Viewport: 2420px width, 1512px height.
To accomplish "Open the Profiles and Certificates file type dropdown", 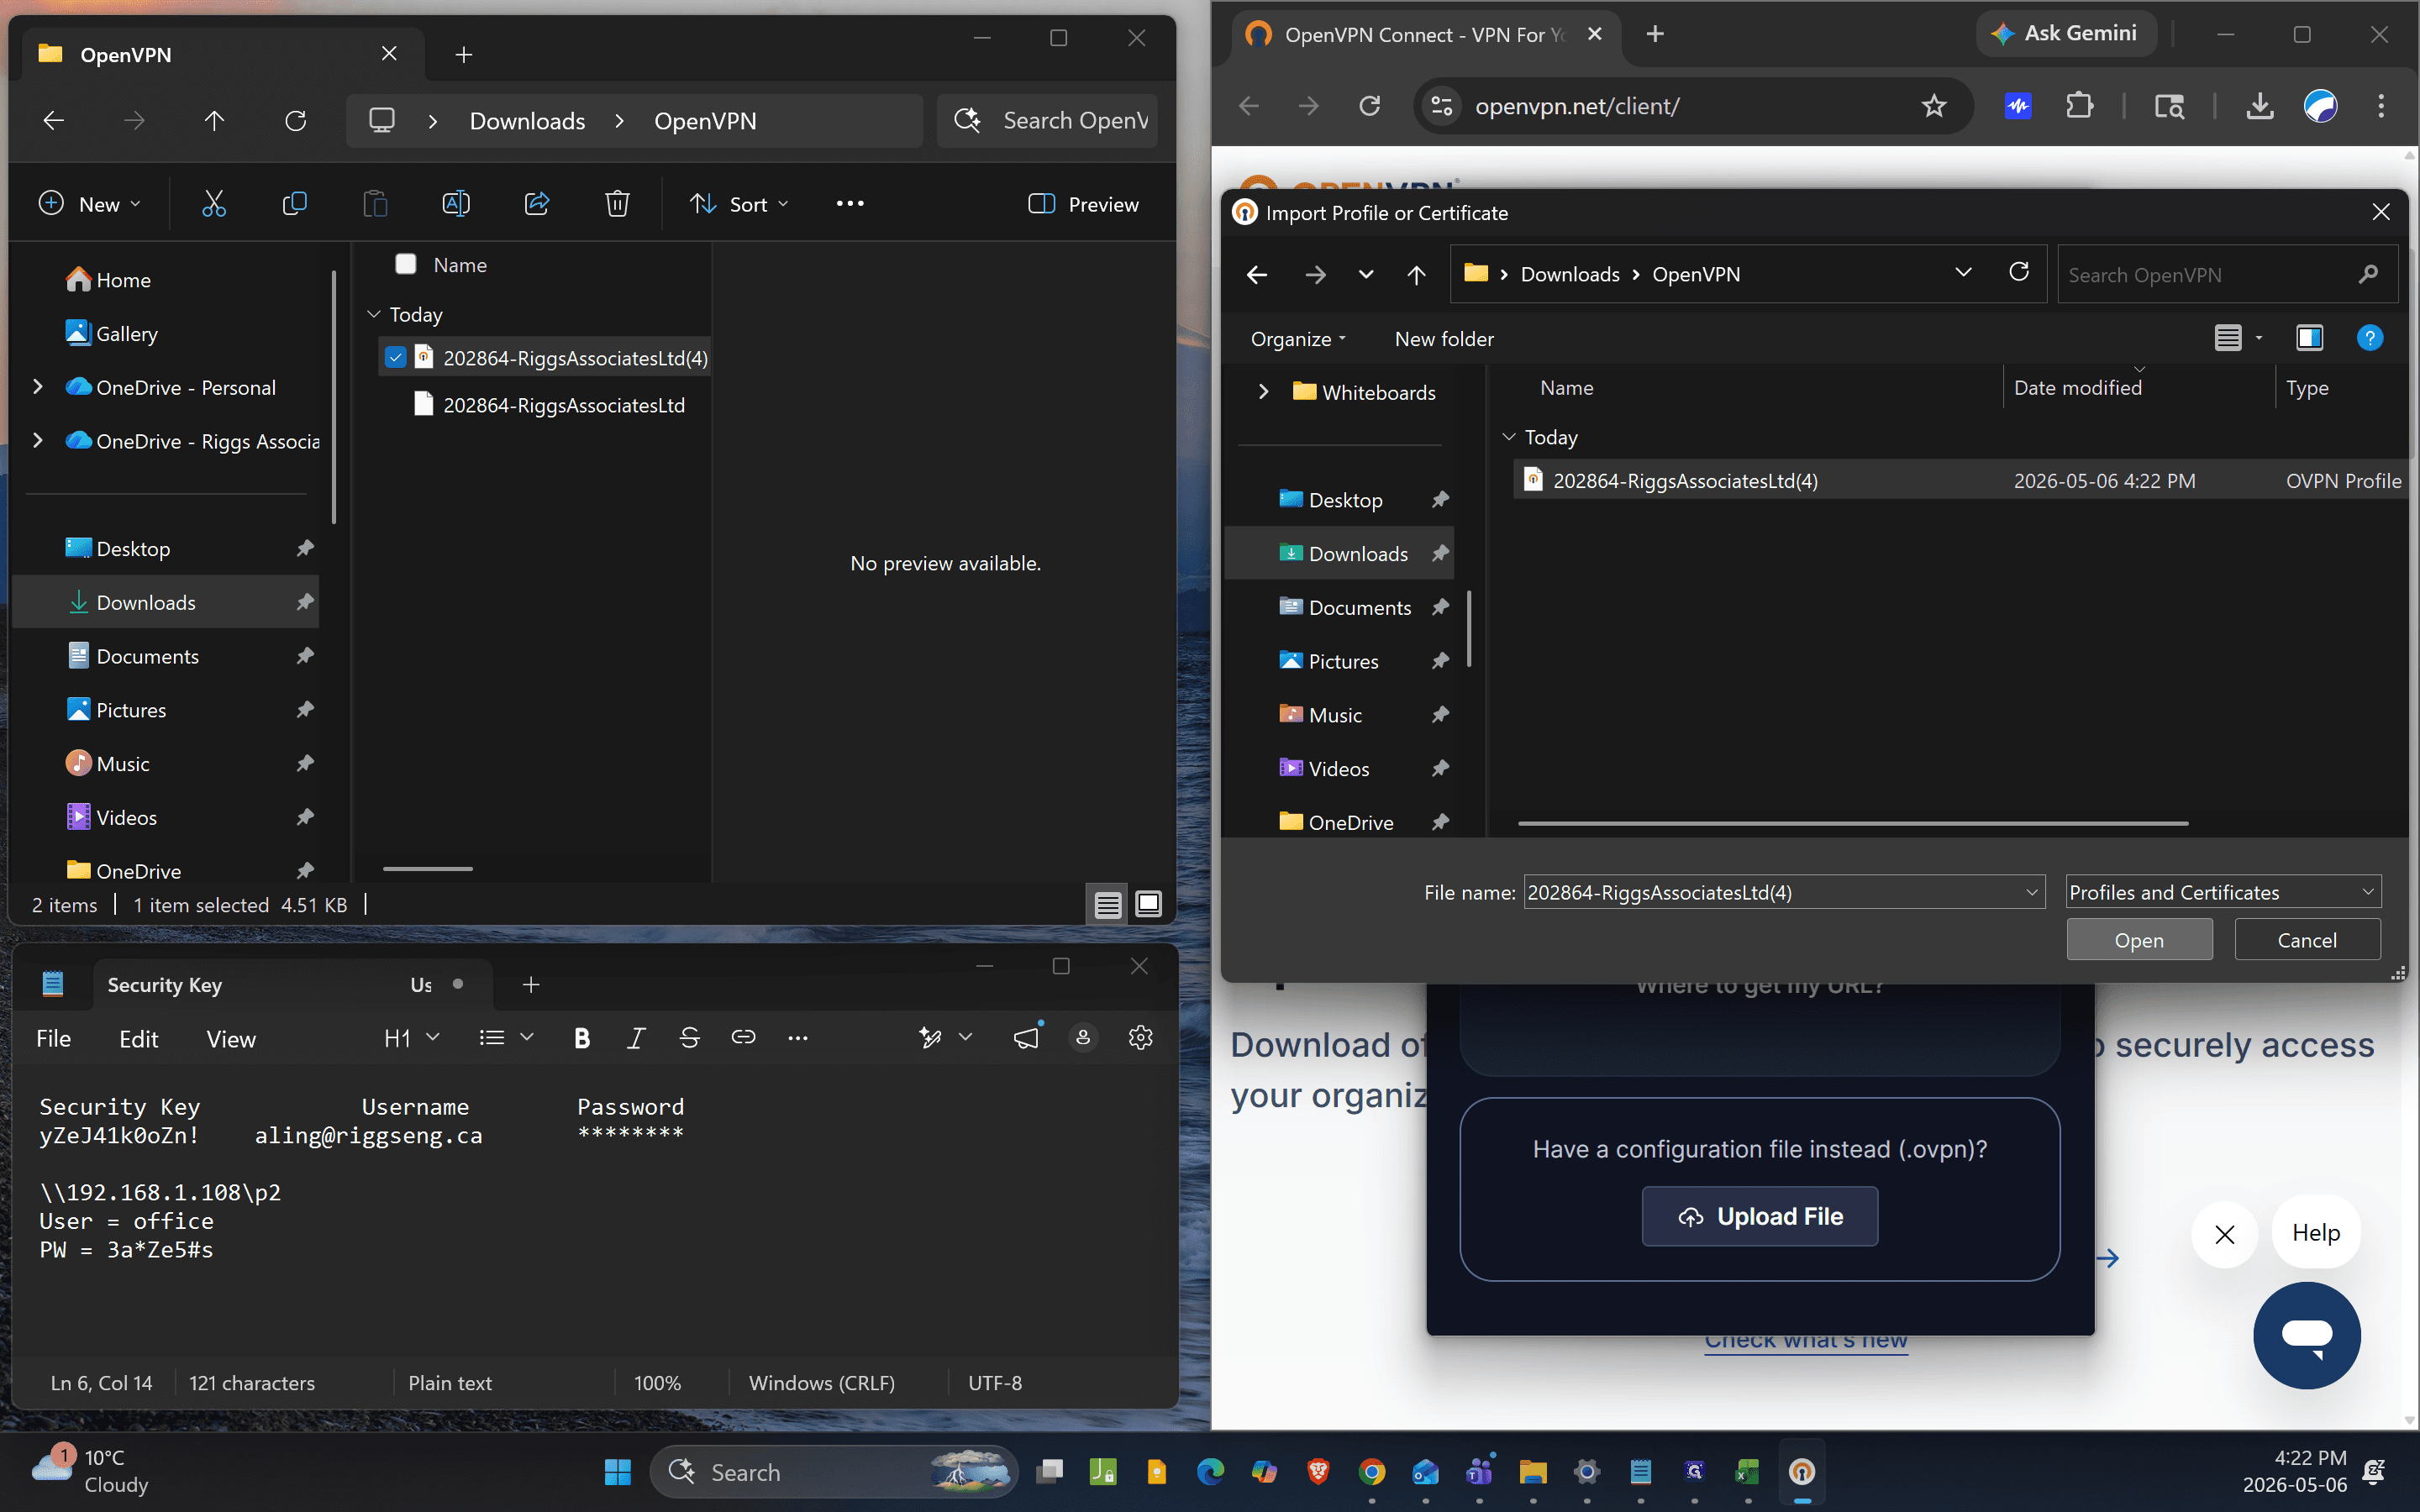I will [x=2223, y=891].
